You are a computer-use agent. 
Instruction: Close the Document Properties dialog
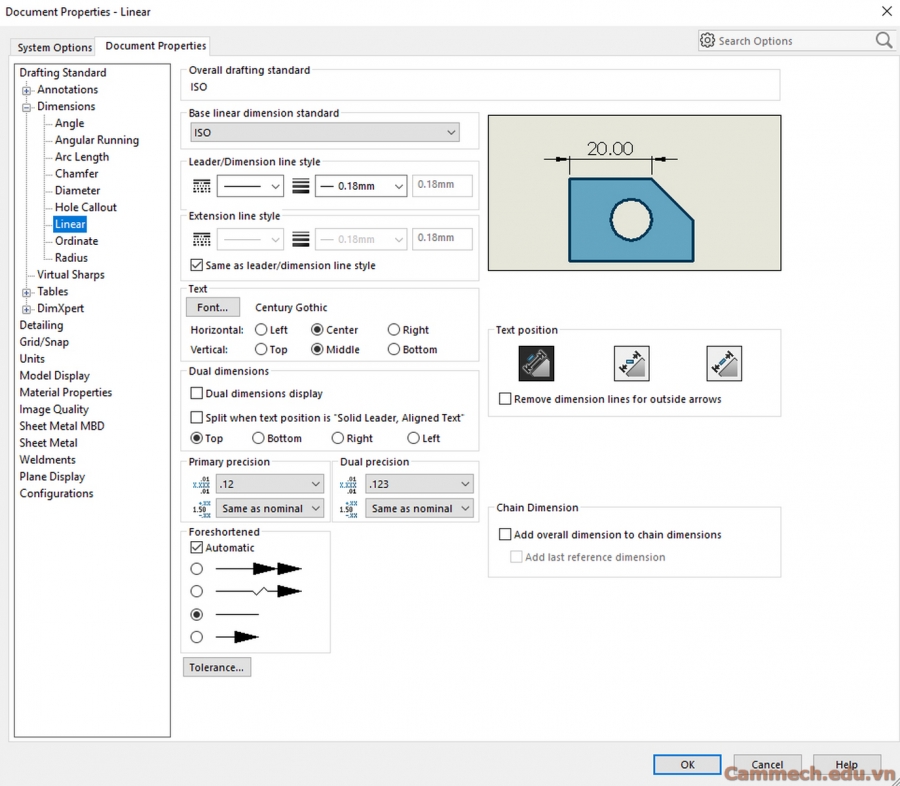(x=886, y=11)
